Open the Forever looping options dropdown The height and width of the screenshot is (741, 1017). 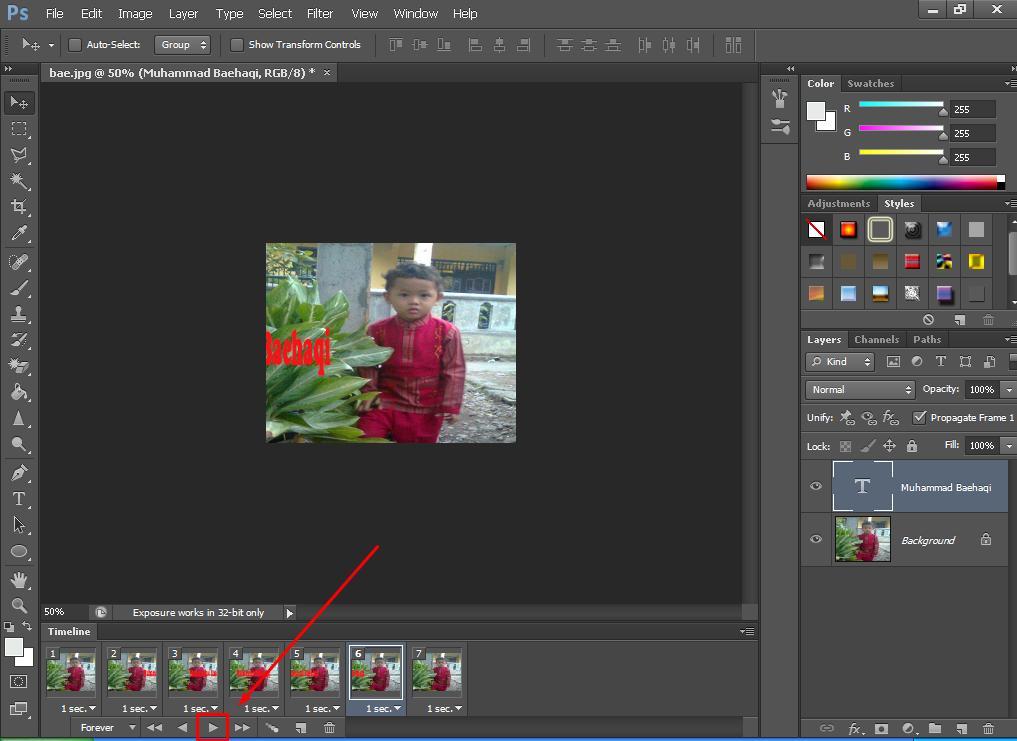[105, 728]
